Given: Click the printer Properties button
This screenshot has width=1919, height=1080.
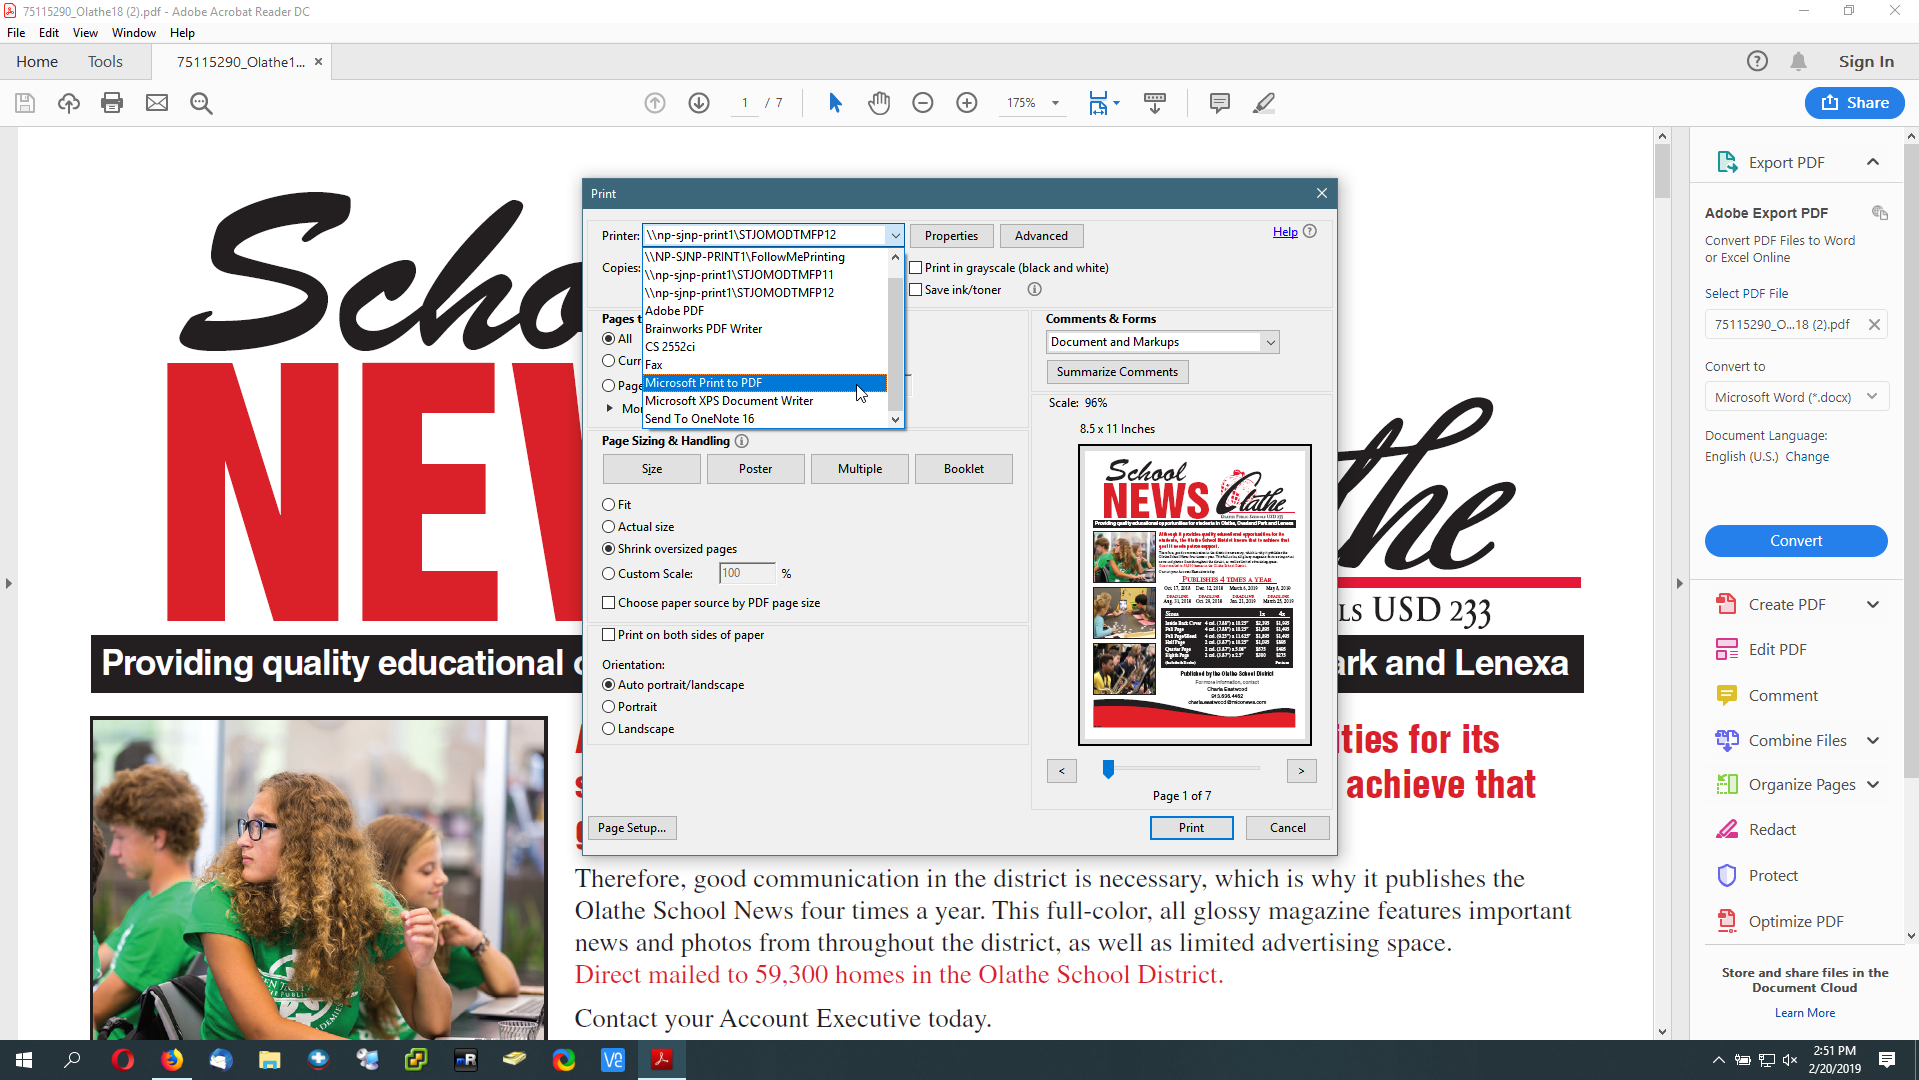Looking at the screenshot, I should tap(951, 236).
